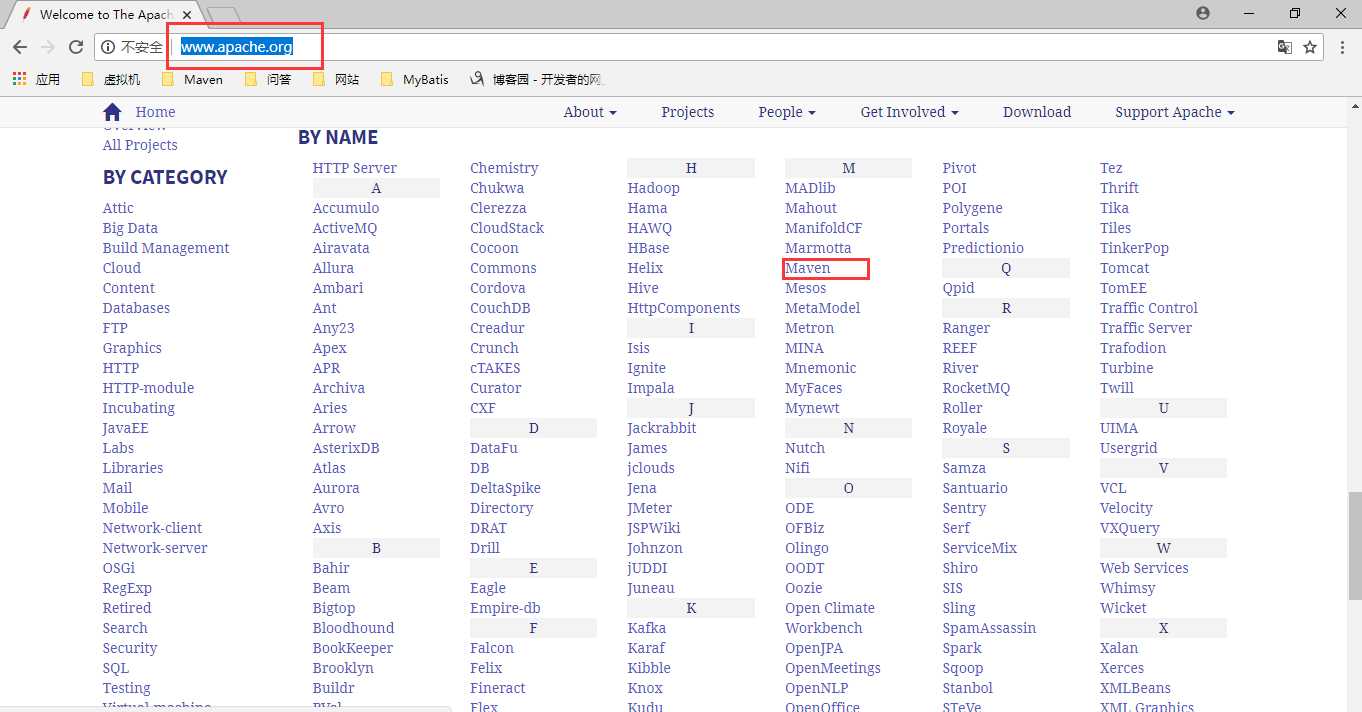The height and width of the screenshot is (712, 1362).
Task: Expand the People dropdown menu
Action: coord(787,112)
